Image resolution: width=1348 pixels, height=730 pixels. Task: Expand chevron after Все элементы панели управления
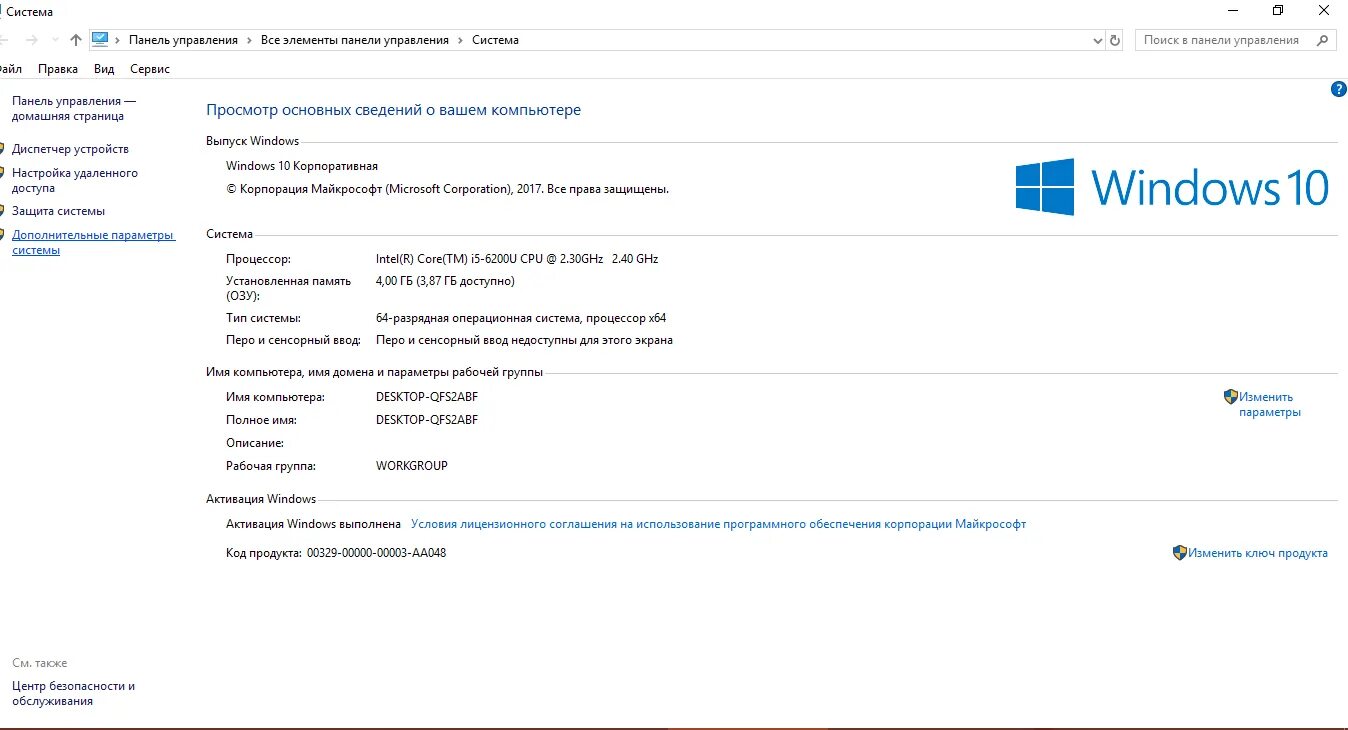(x=461, y=40)
